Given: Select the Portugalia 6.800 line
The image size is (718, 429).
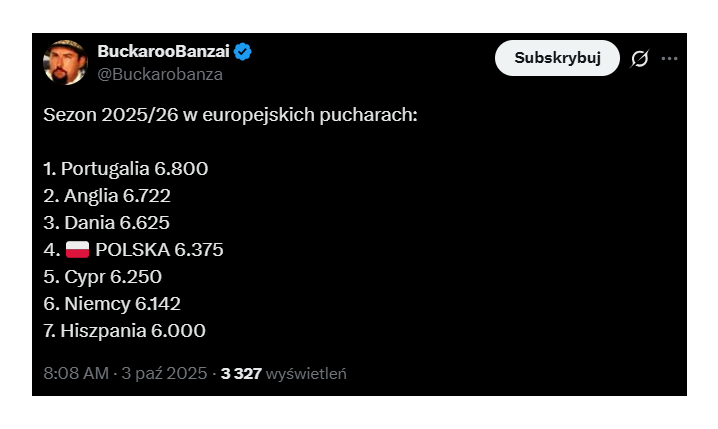Looking at the screenshot, I should pos(126,169).
